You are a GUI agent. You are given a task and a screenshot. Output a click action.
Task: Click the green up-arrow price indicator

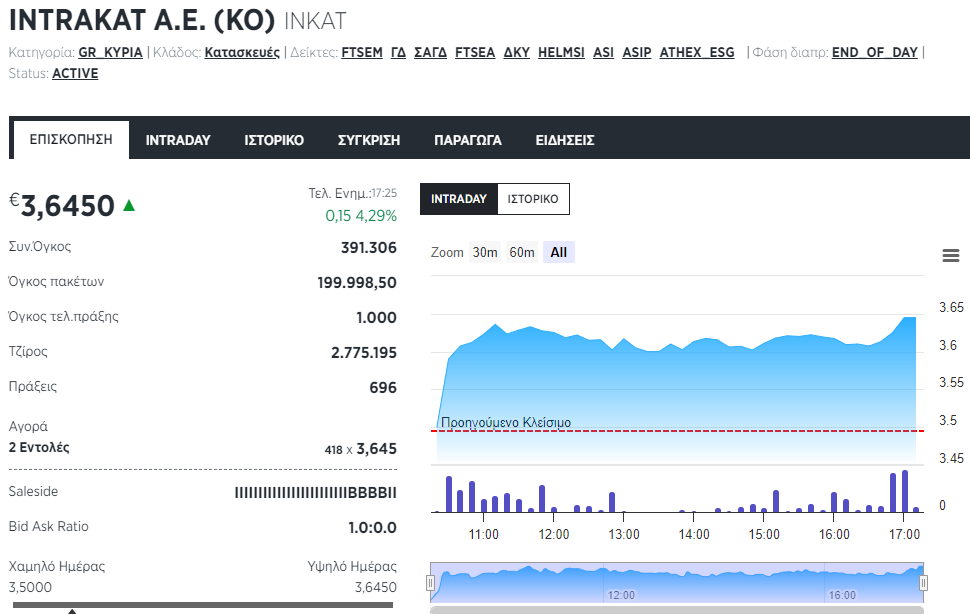pos(129,205)
